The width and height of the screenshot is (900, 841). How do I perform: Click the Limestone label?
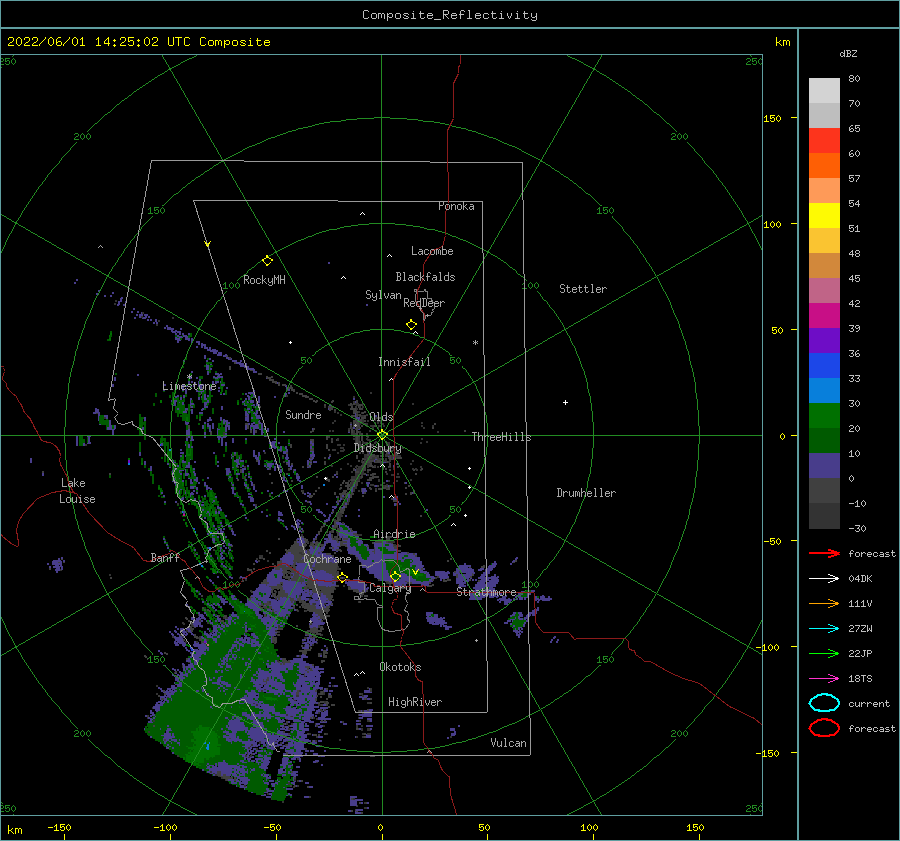coord(189,386)
